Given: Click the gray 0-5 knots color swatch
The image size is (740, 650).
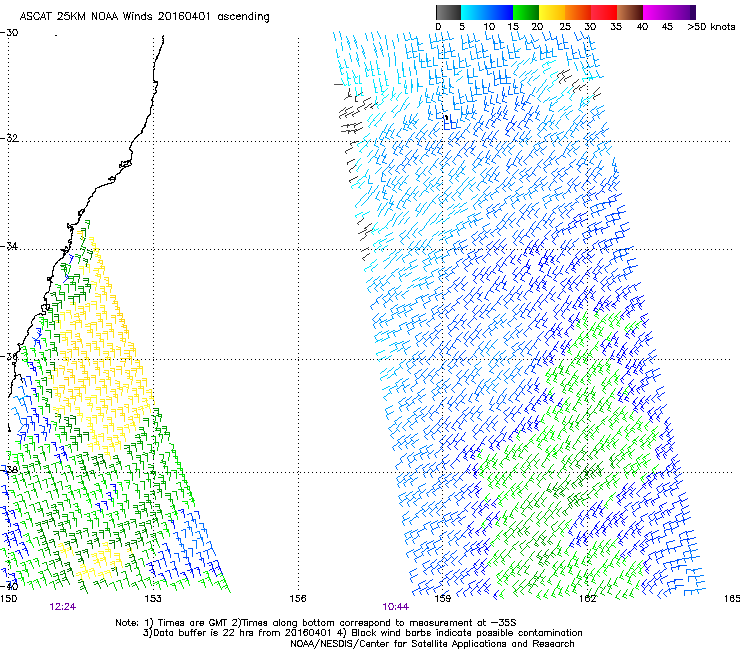Looking at the screenshot, I should click(x=448, y=12).
